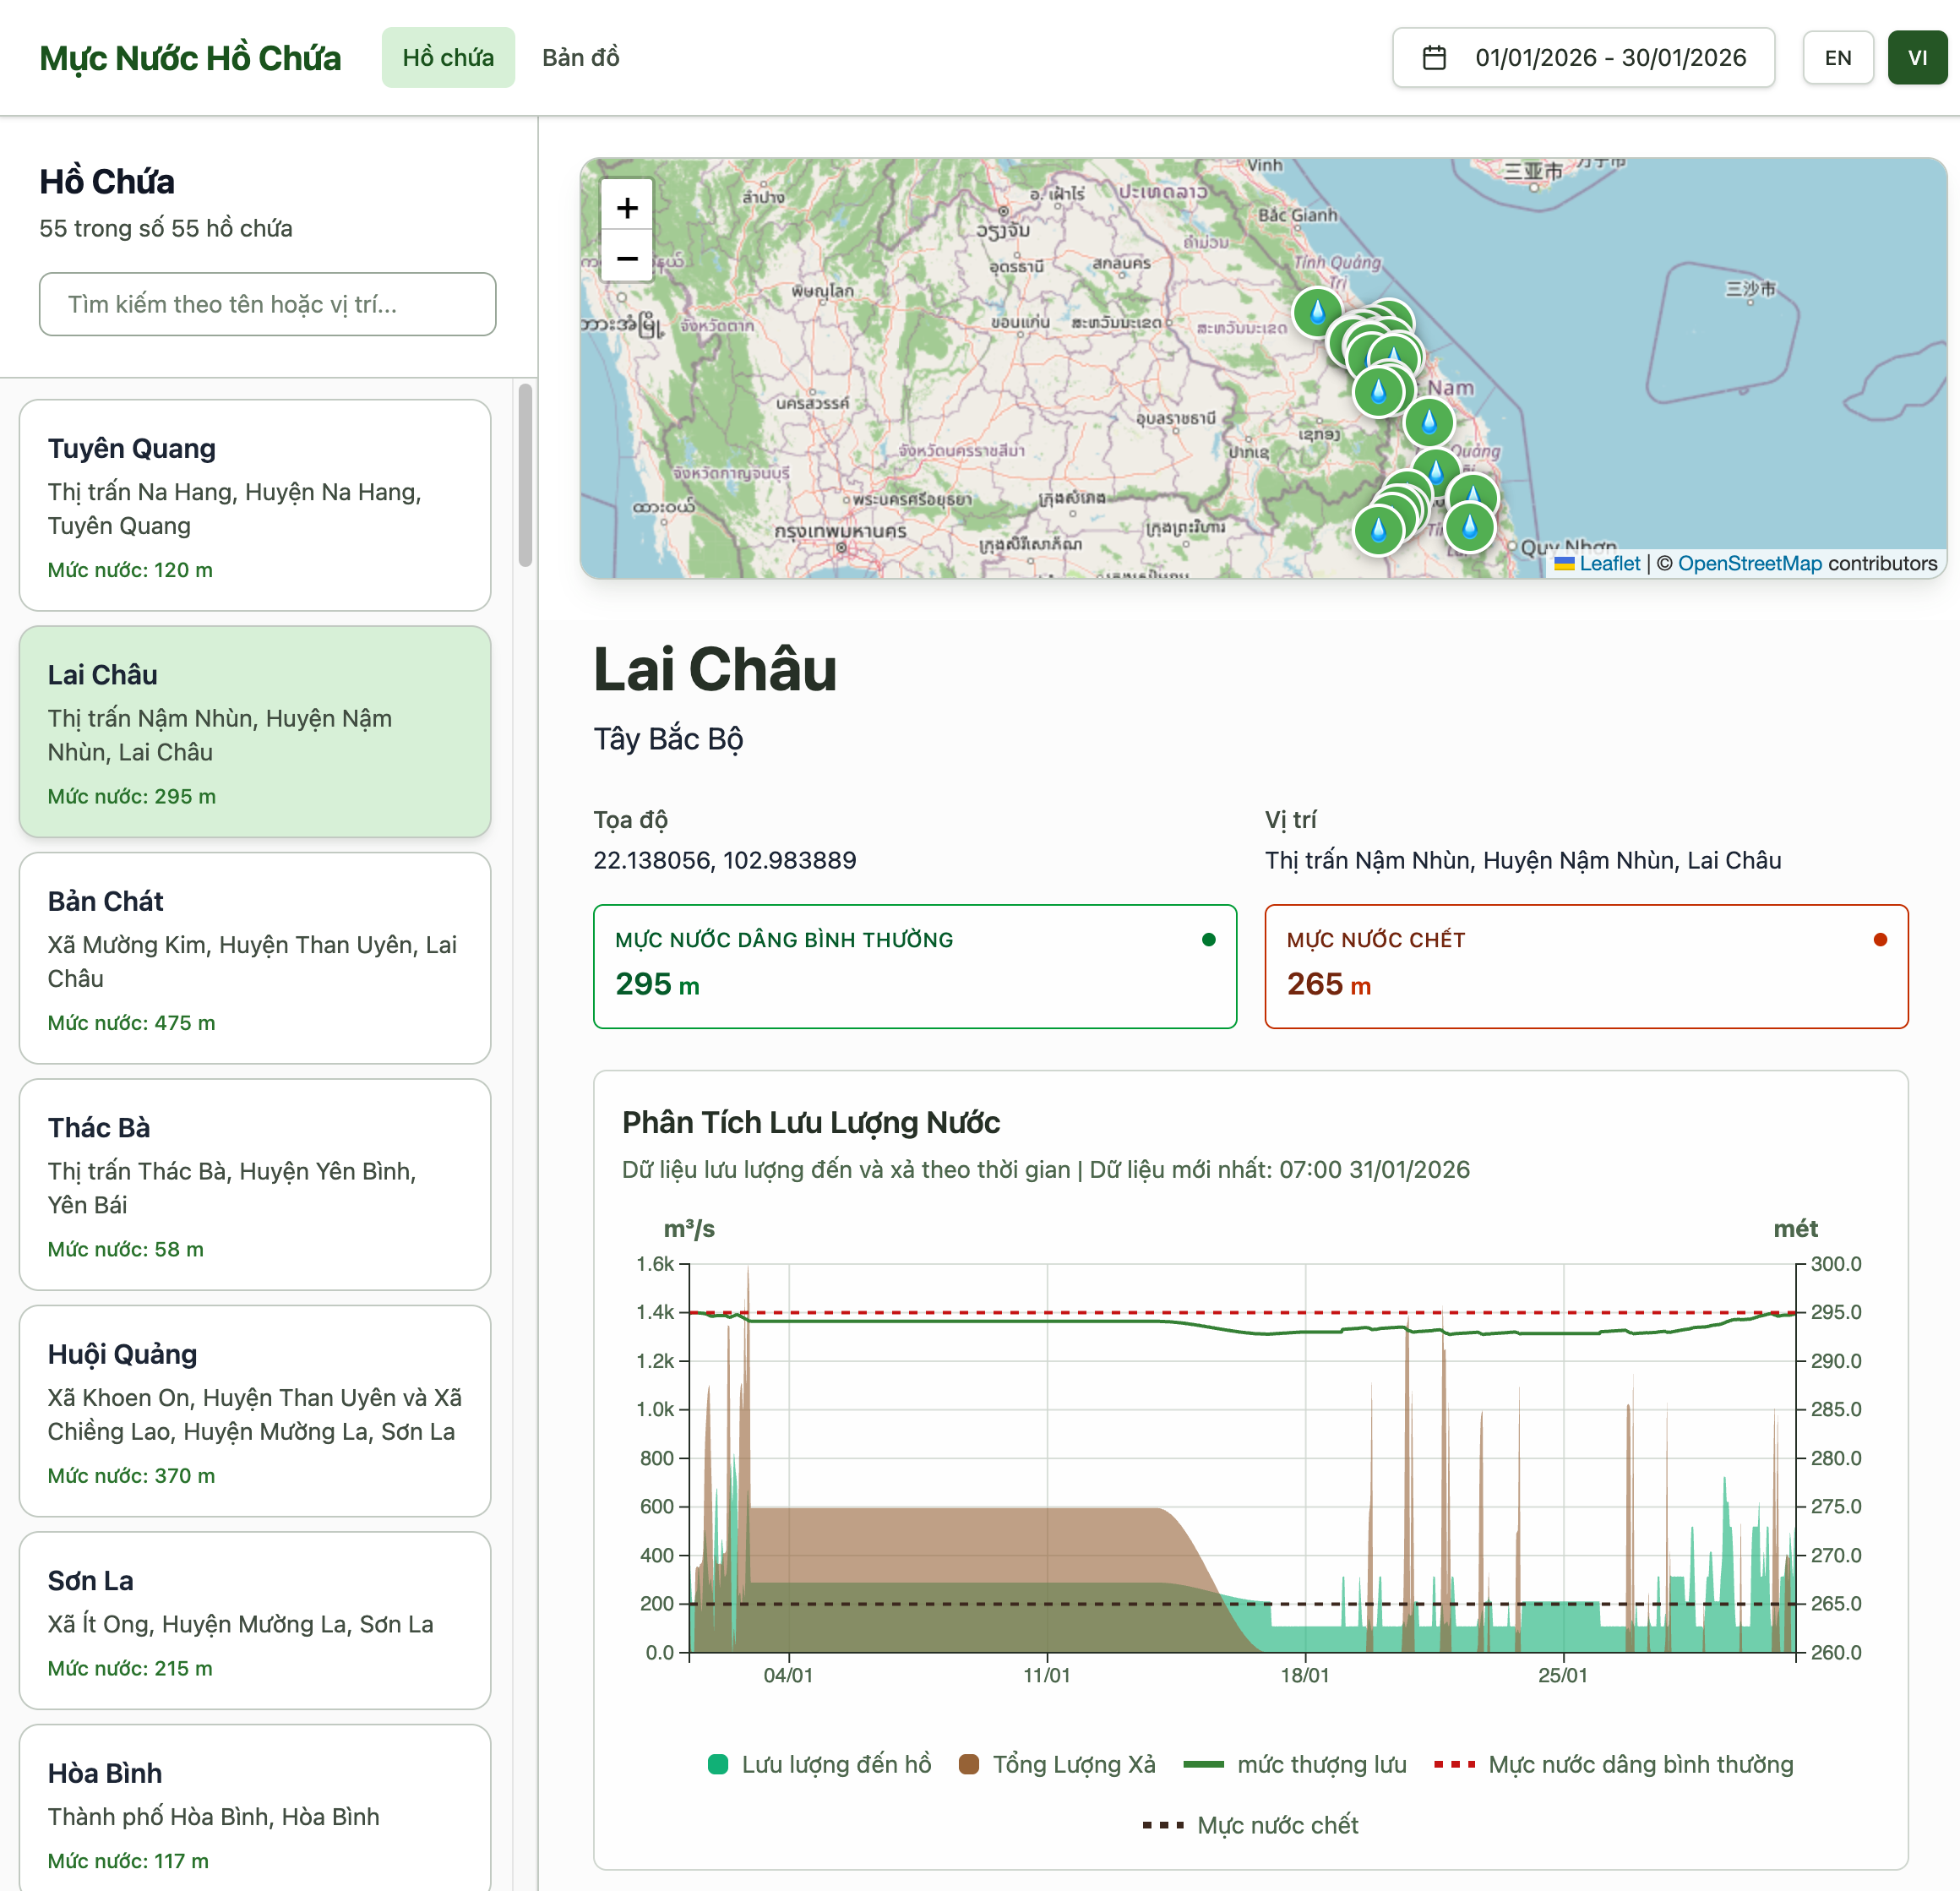Click the Phân Tích Lưu Lượng Nước heading
Screen dimensions: 1960x1891
pos(811,1122)
